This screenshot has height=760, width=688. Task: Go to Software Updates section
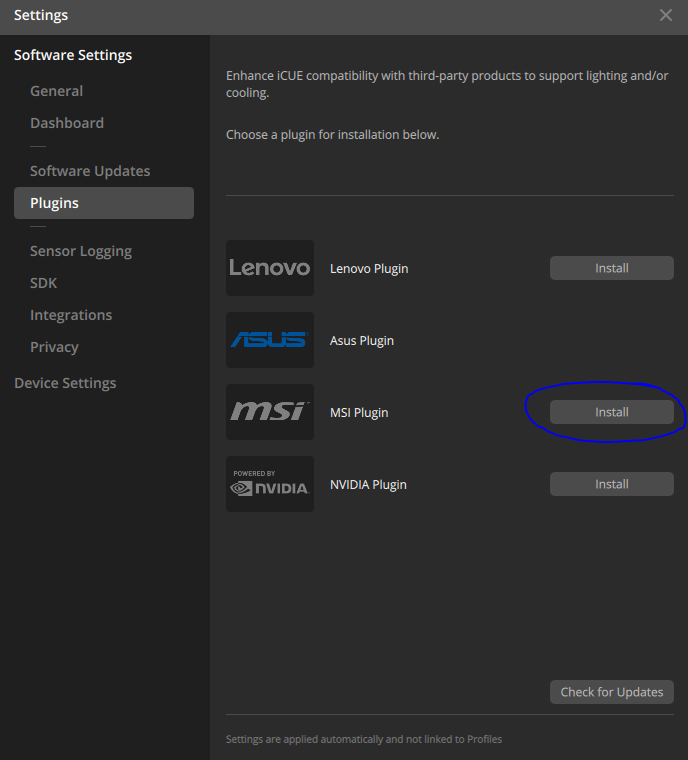point(90,171)
